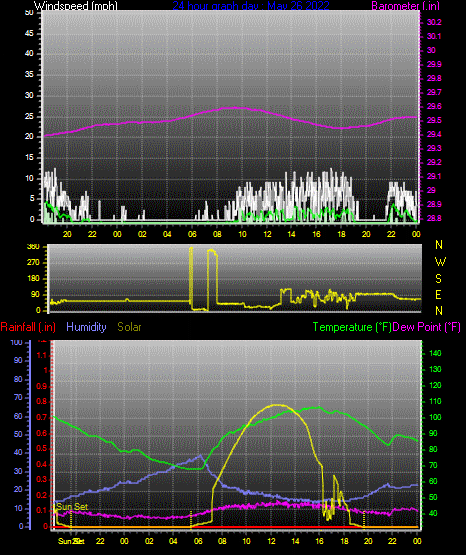Image resolution: width=466 pixels, height=555 pixels.
Task: Click the barometer scale value "29.3"
Action: [434, 148]
